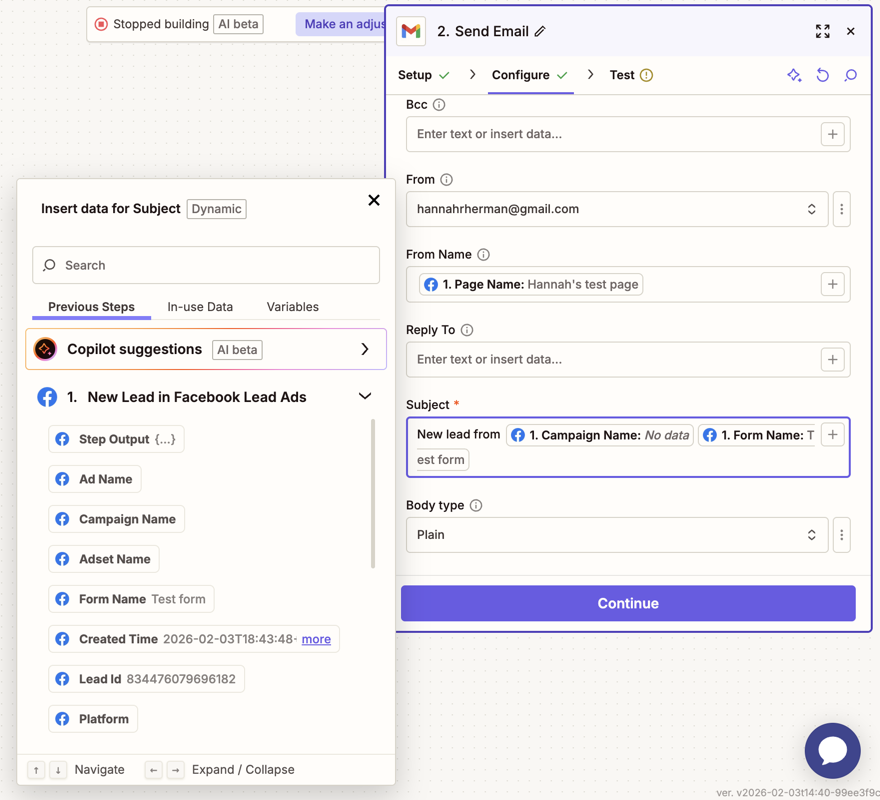Toggle the Dynamic badge for Subject data

click(215, 209)
